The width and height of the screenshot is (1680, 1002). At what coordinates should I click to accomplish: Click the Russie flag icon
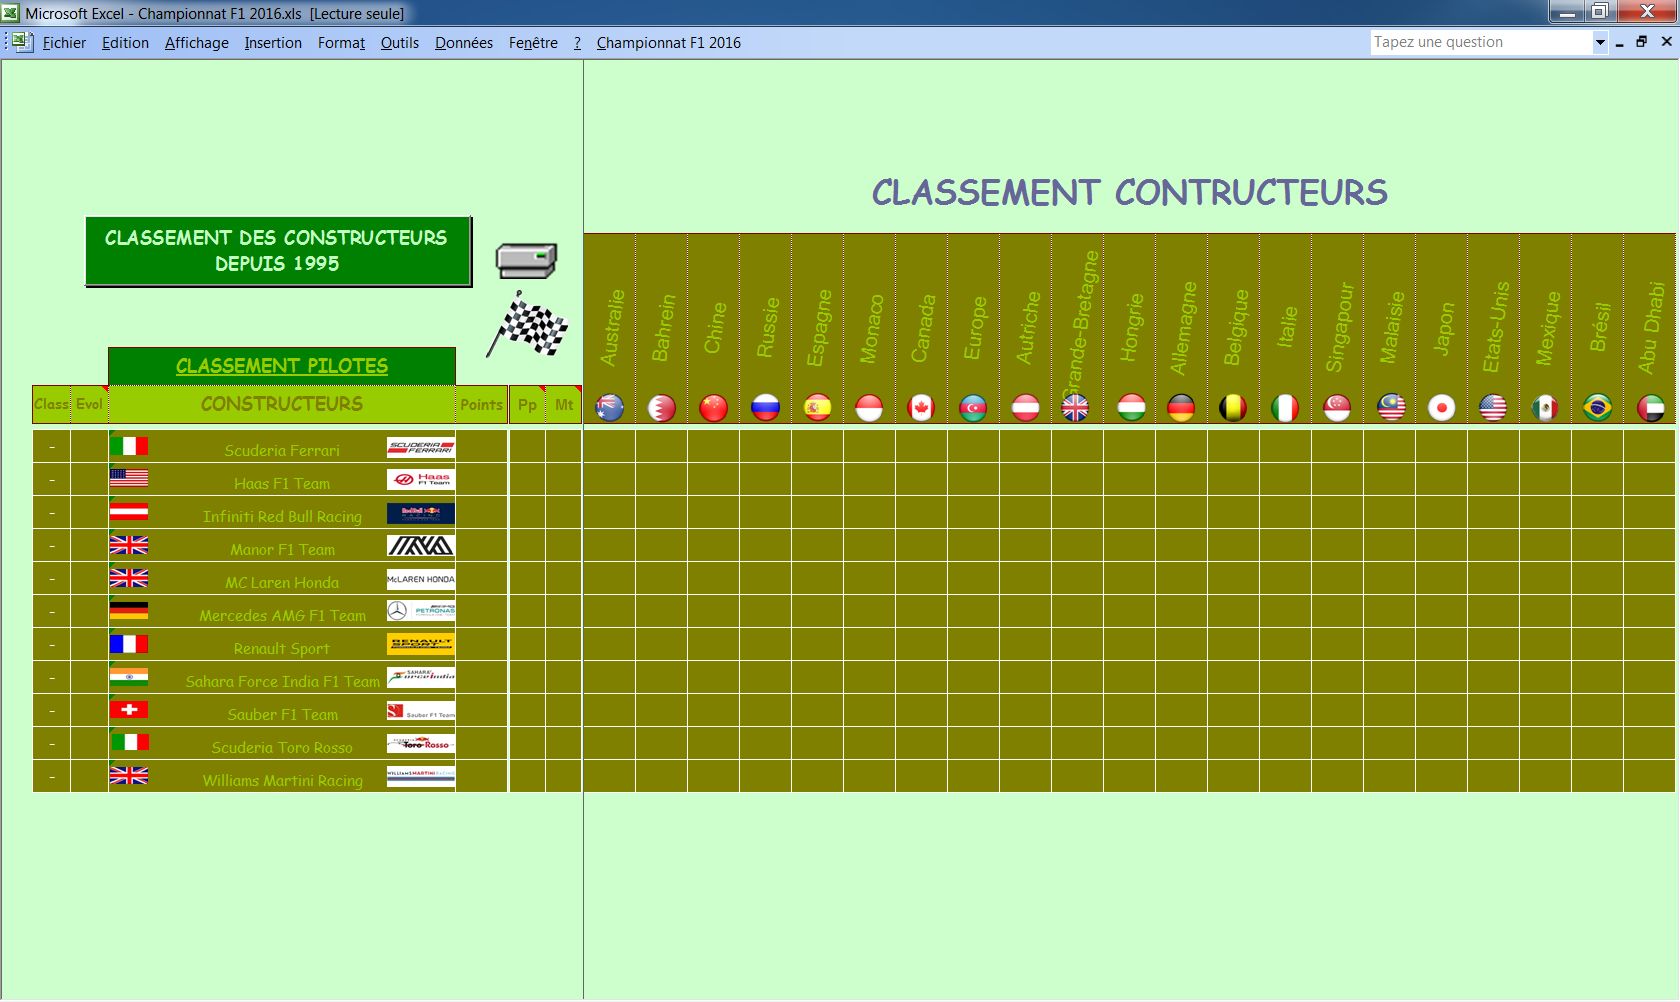(x=766, y=408)
